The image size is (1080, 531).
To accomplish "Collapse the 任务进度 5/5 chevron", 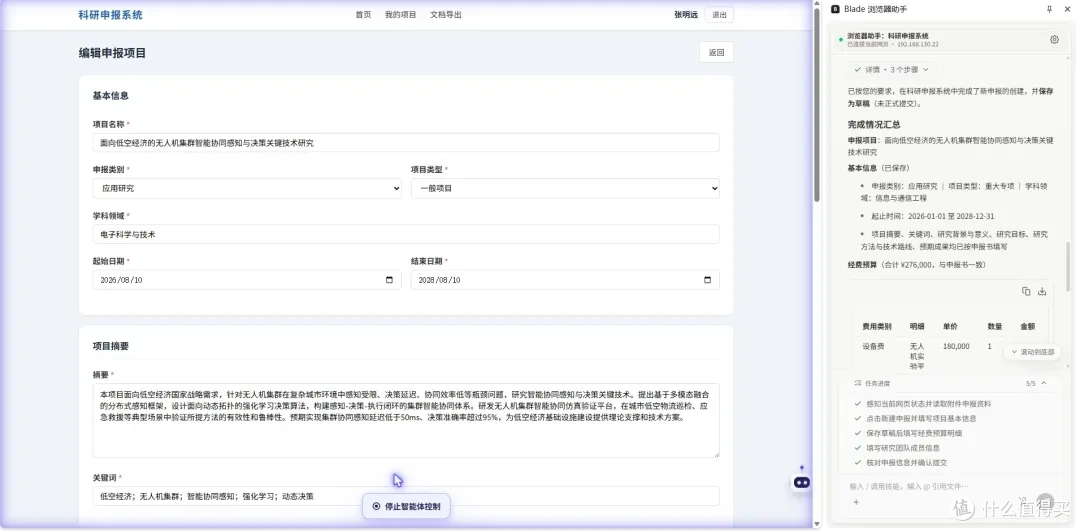I will (x=1044, y=383).
